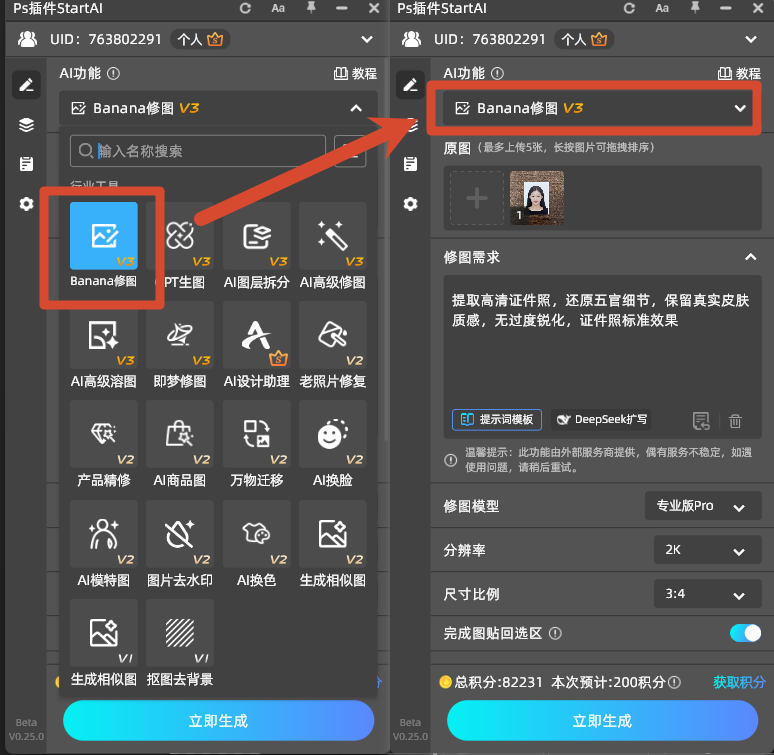This screenshot has height=755, width=774.
Task: Click 立即生成 in right panel
Action: tap(602, 720)
